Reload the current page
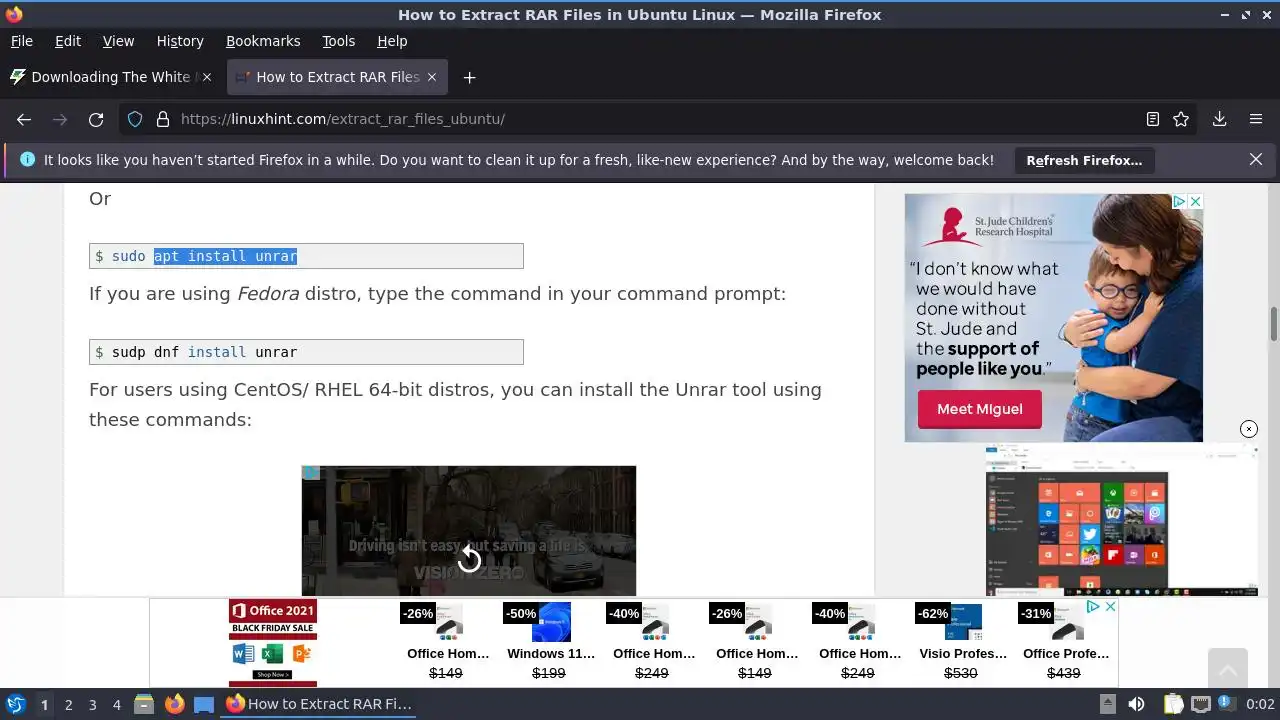 (x=96, y=119)
